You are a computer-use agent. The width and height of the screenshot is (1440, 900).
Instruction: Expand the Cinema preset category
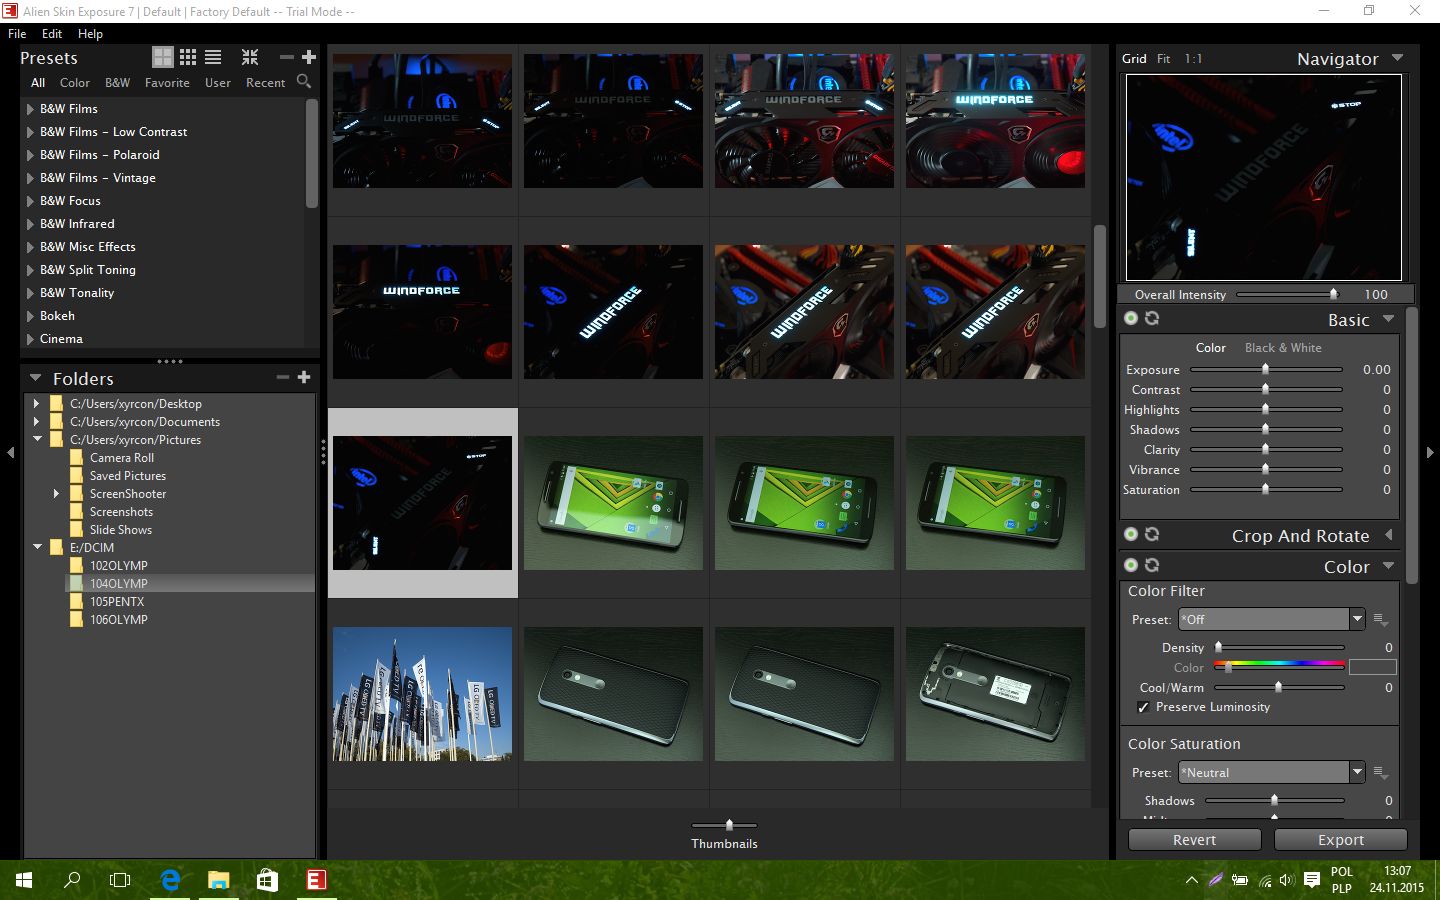tap(30, 339)
